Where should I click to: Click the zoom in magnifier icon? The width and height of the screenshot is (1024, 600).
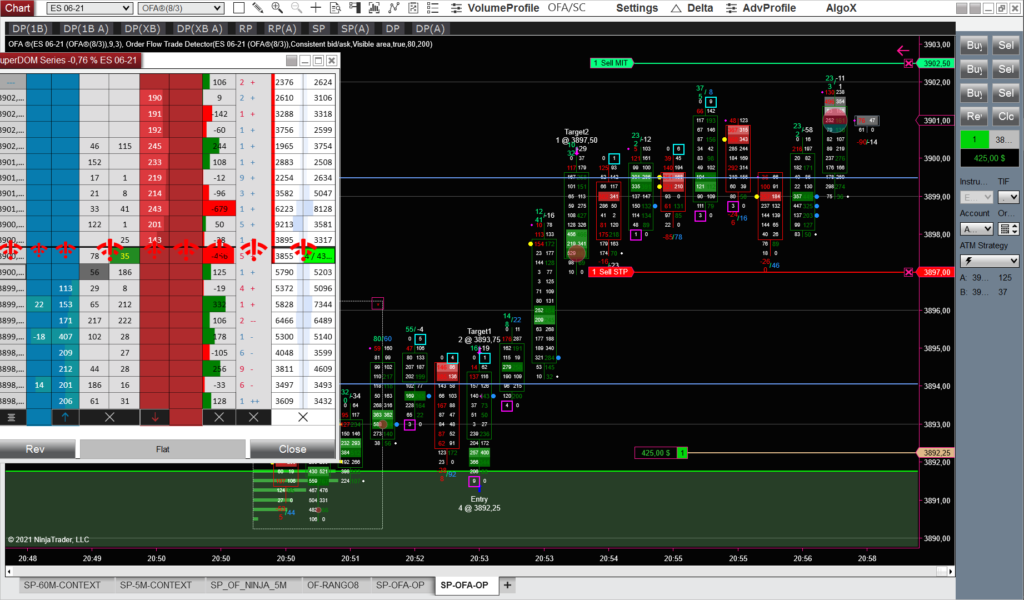277,8
